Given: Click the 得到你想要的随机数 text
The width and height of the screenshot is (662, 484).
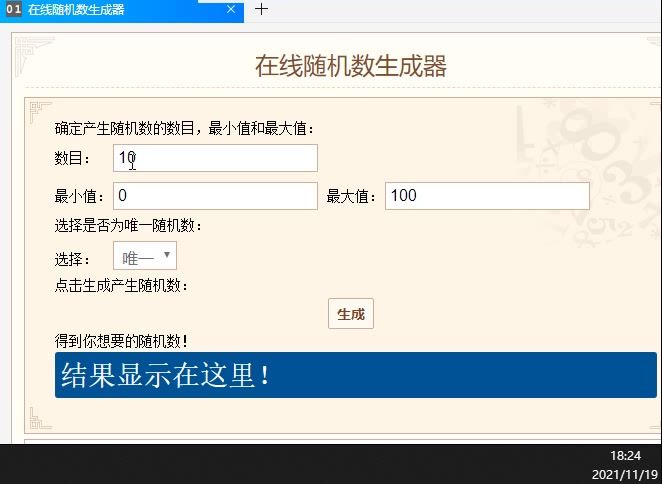Looking at the screenshot, I should coord(121,341).
